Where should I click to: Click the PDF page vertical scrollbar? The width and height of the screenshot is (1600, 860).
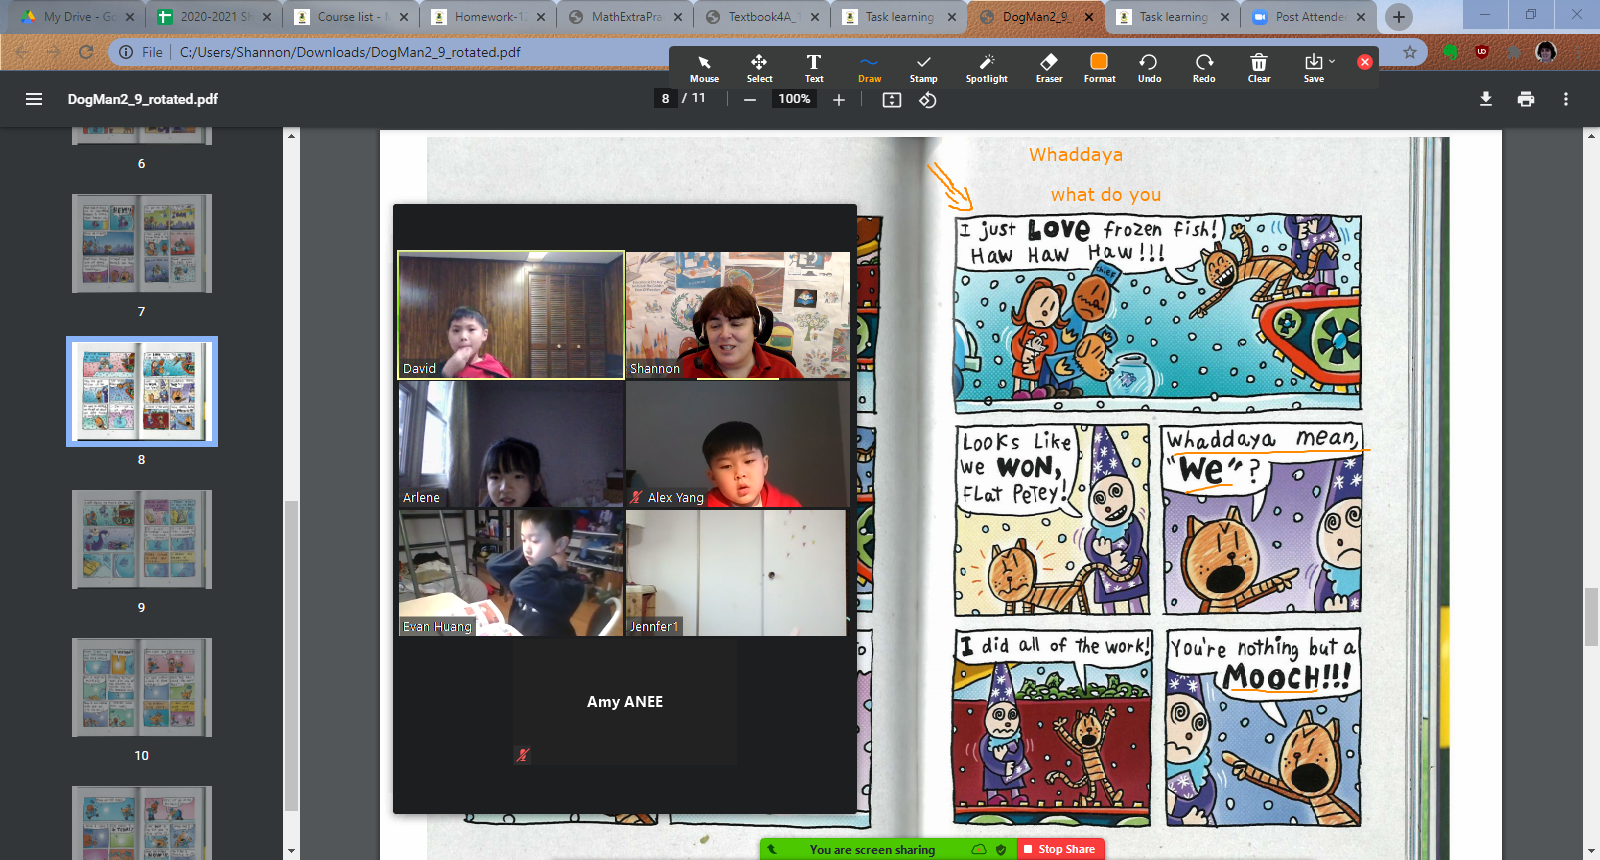coord(1591,618)
